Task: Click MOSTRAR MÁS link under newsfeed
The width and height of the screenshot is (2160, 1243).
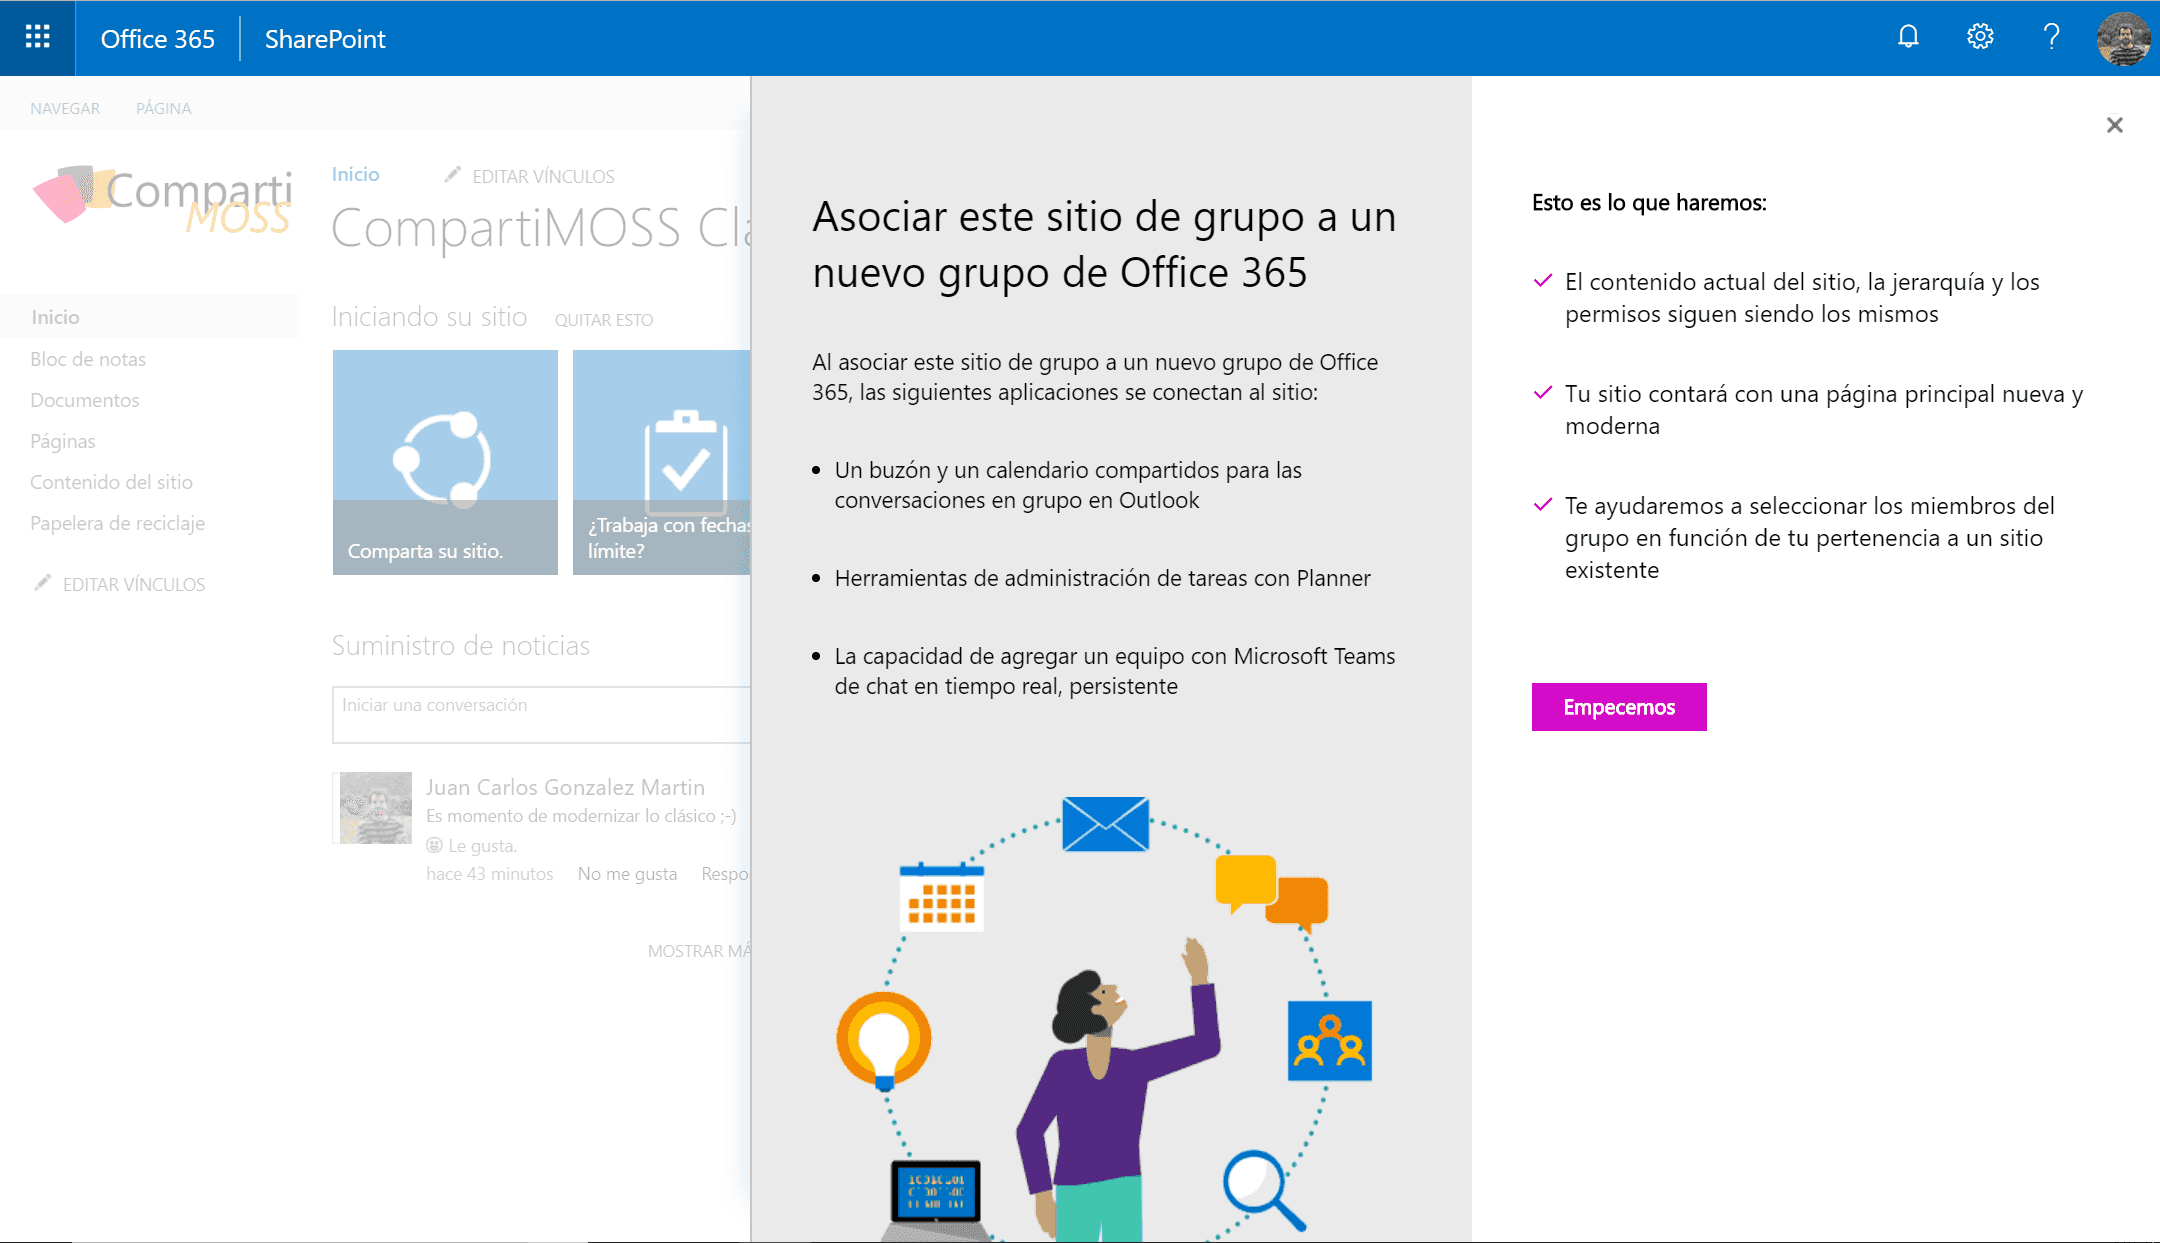Action: click(698, 951)
